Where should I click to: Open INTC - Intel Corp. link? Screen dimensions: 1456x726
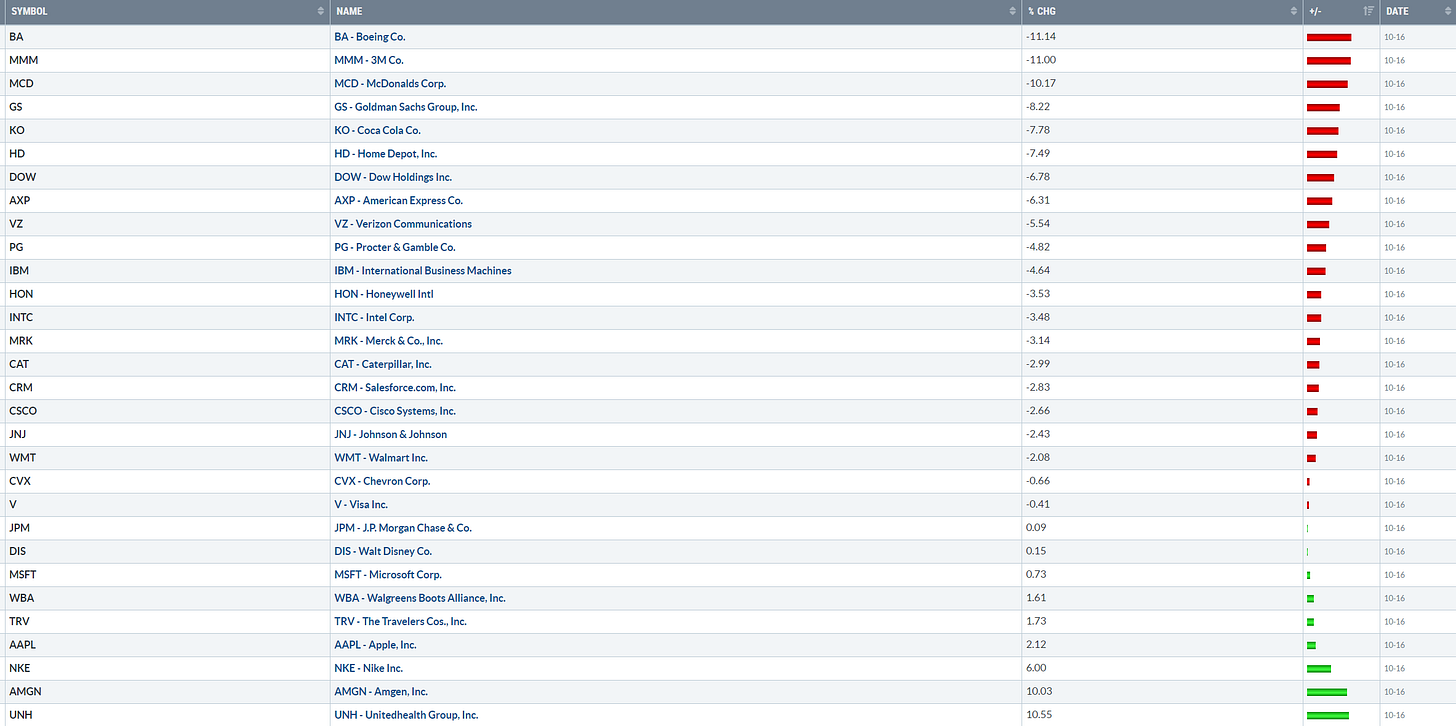(x=374, y=317)
